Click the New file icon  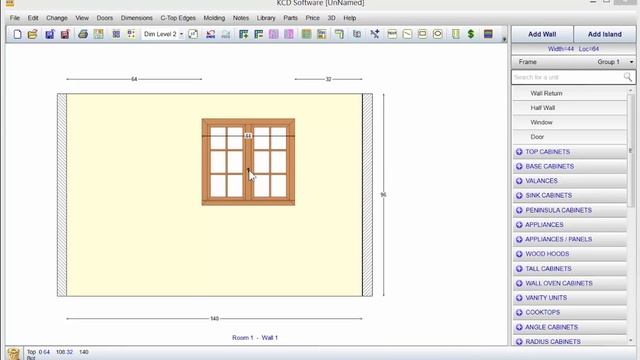pyautogui.click(x=17, y=34)
